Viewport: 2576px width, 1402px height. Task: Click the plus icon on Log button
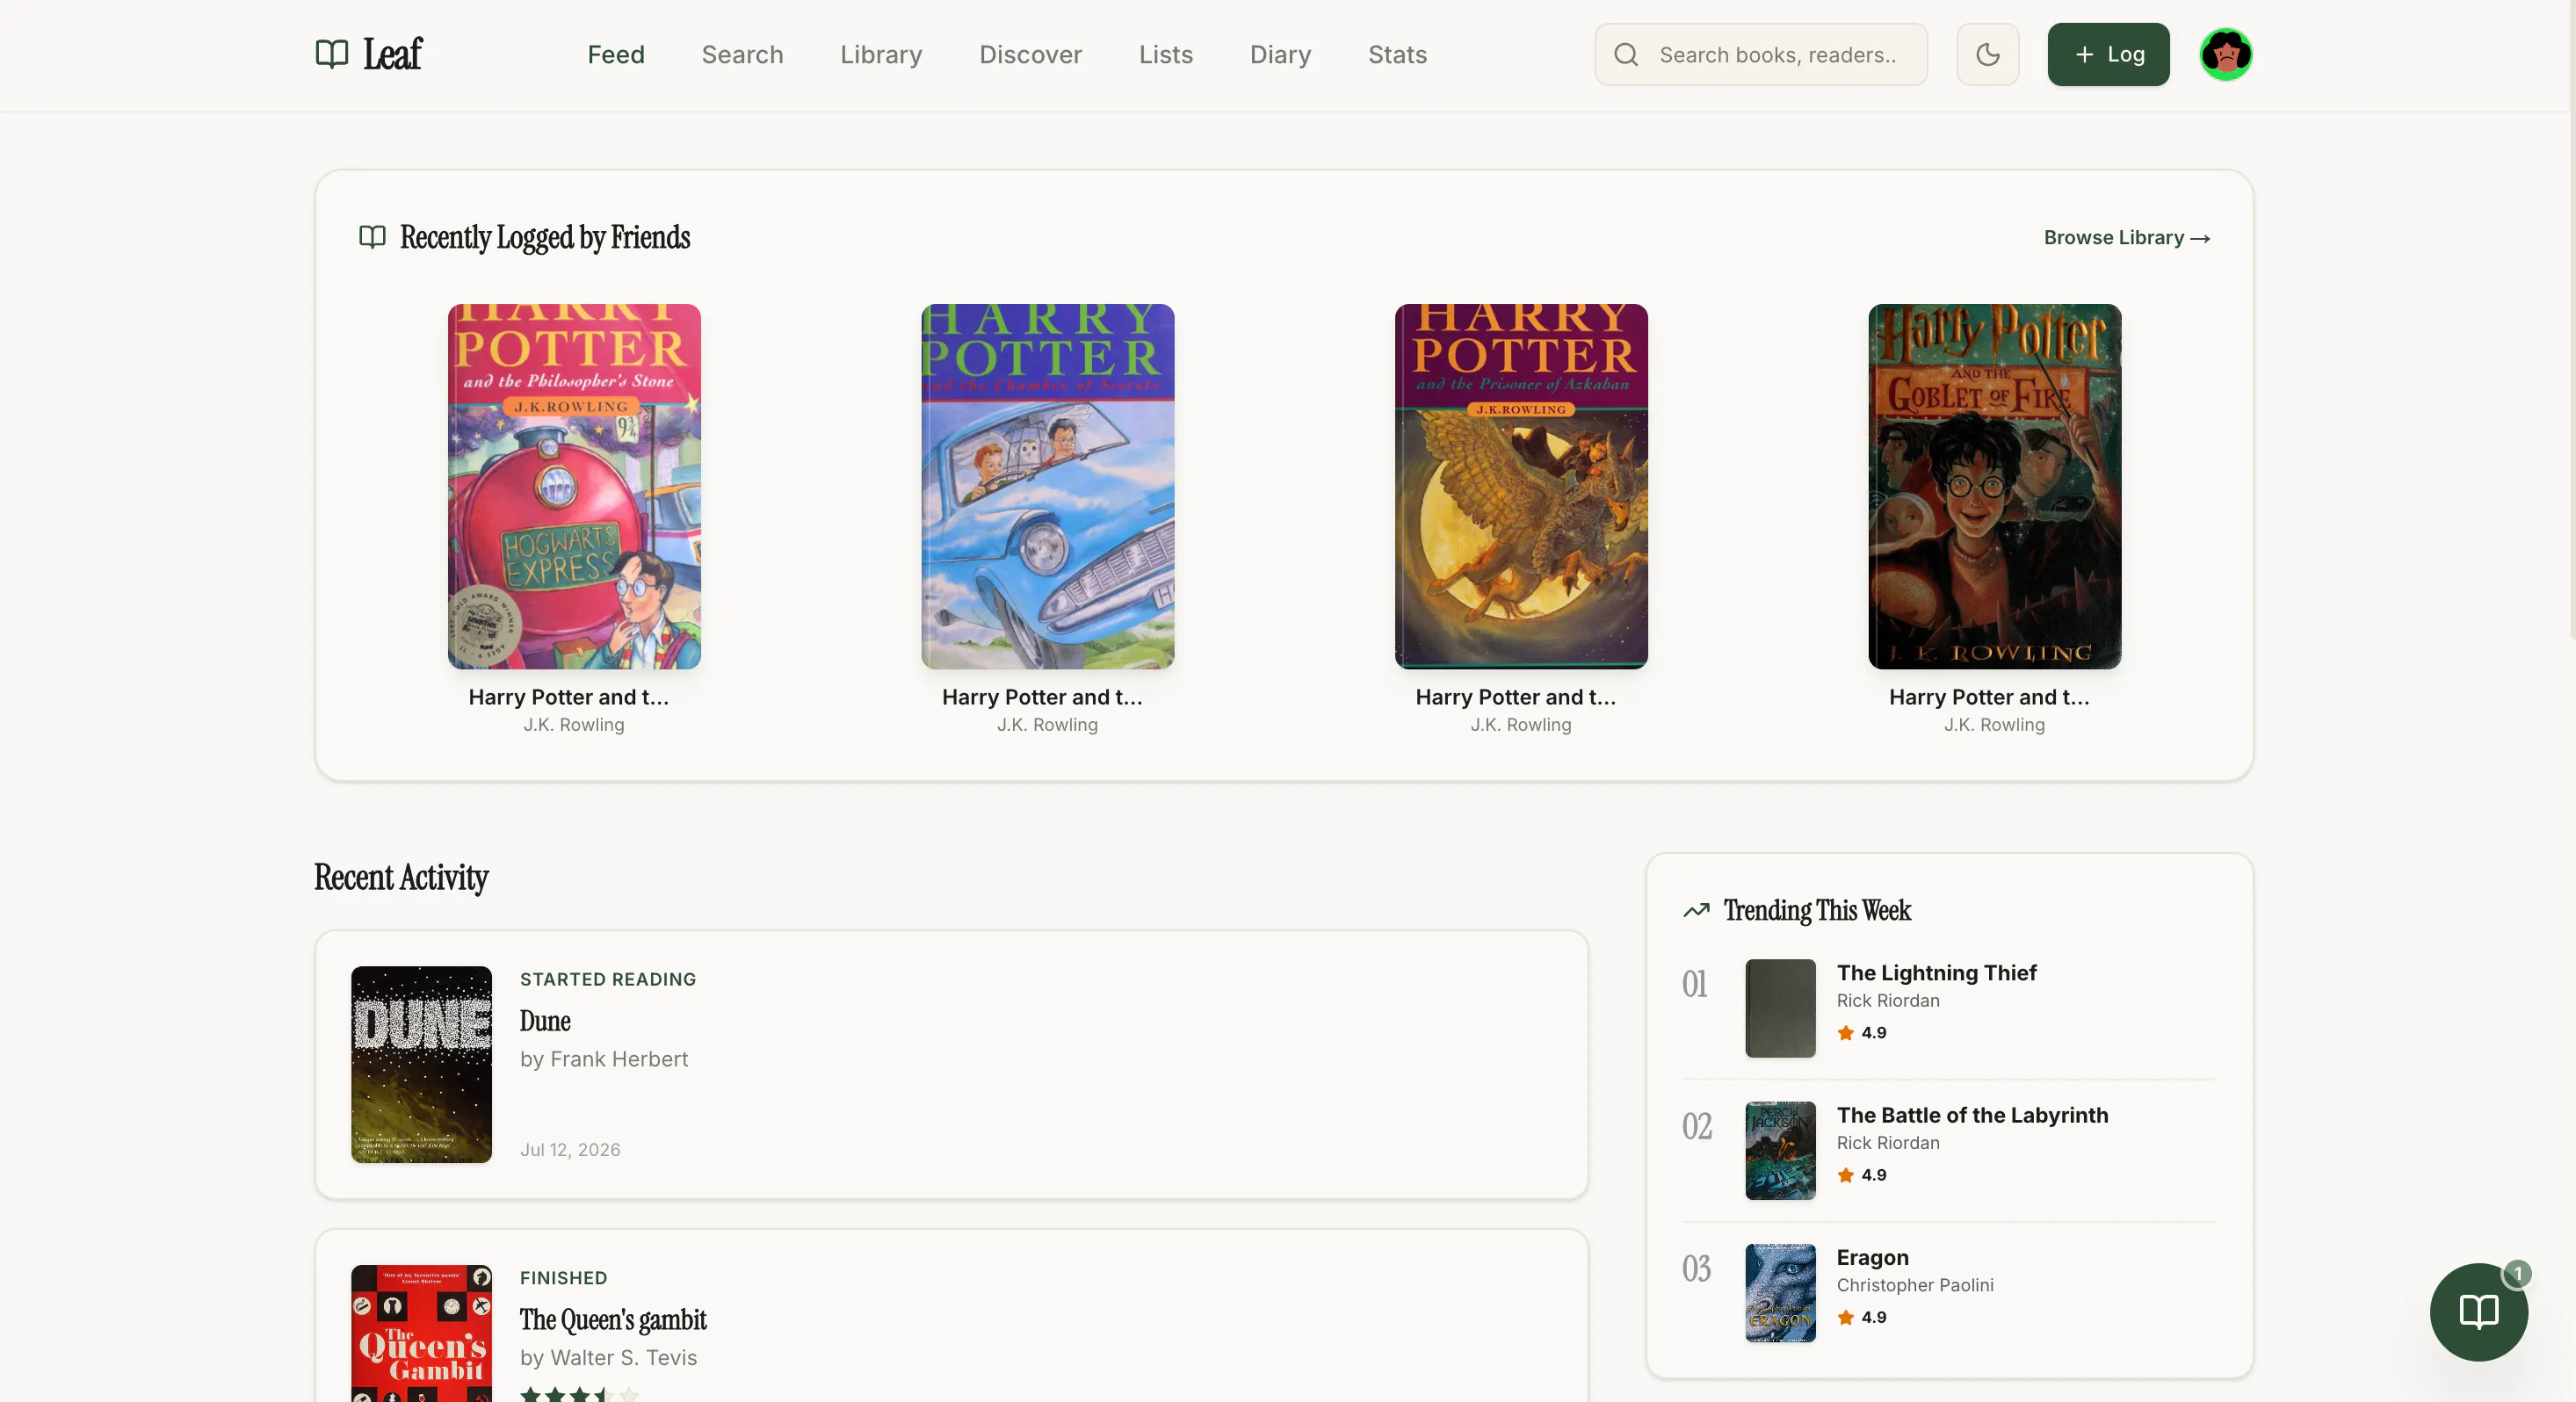pos(2084,54)
